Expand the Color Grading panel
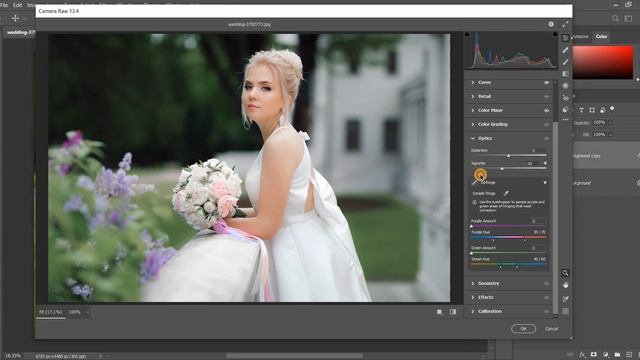640x360 pixels. coord(473,124)
